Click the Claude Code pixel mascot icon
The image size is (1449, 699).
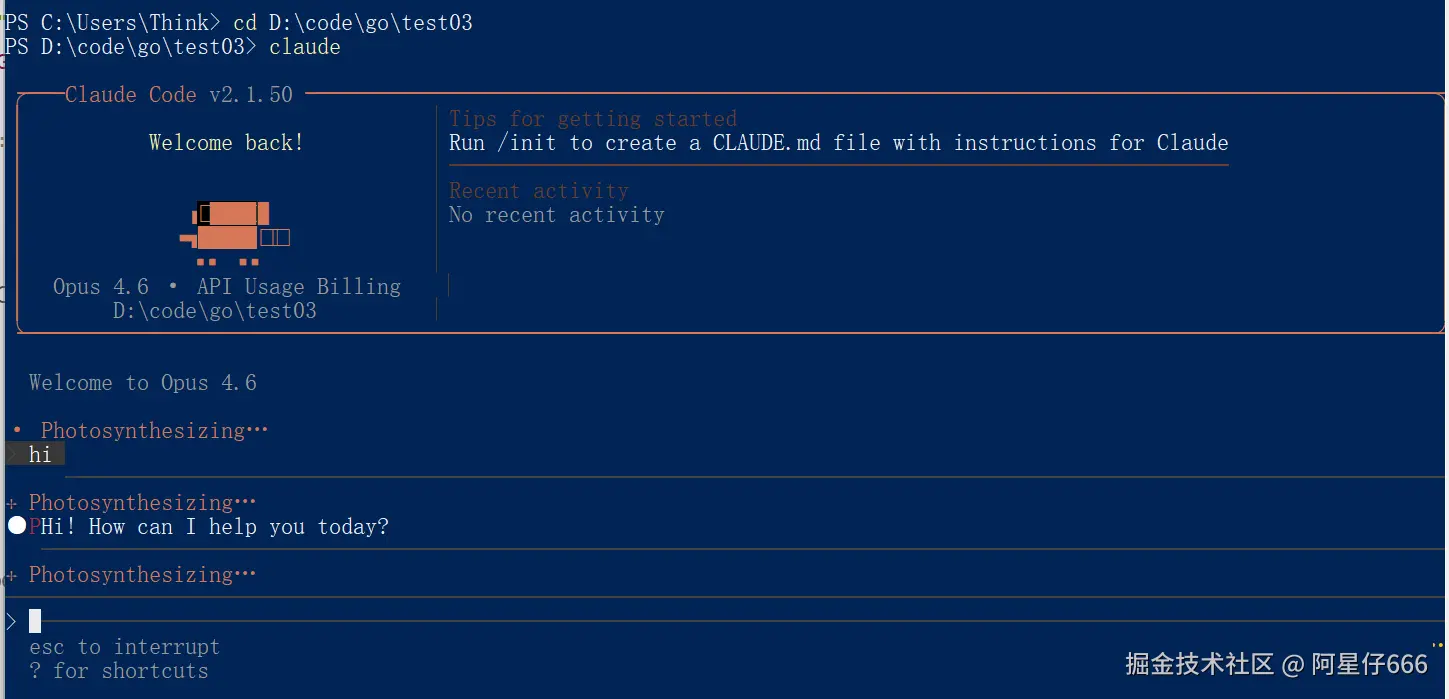[x=235, y=232]
